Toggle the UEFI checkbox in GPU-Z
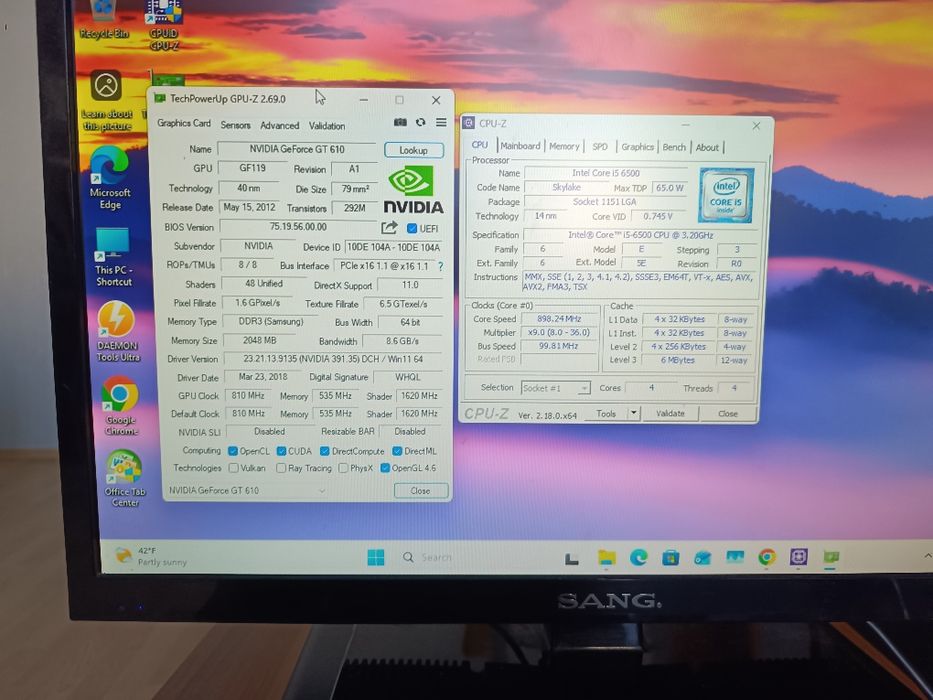 coord(412,228)
